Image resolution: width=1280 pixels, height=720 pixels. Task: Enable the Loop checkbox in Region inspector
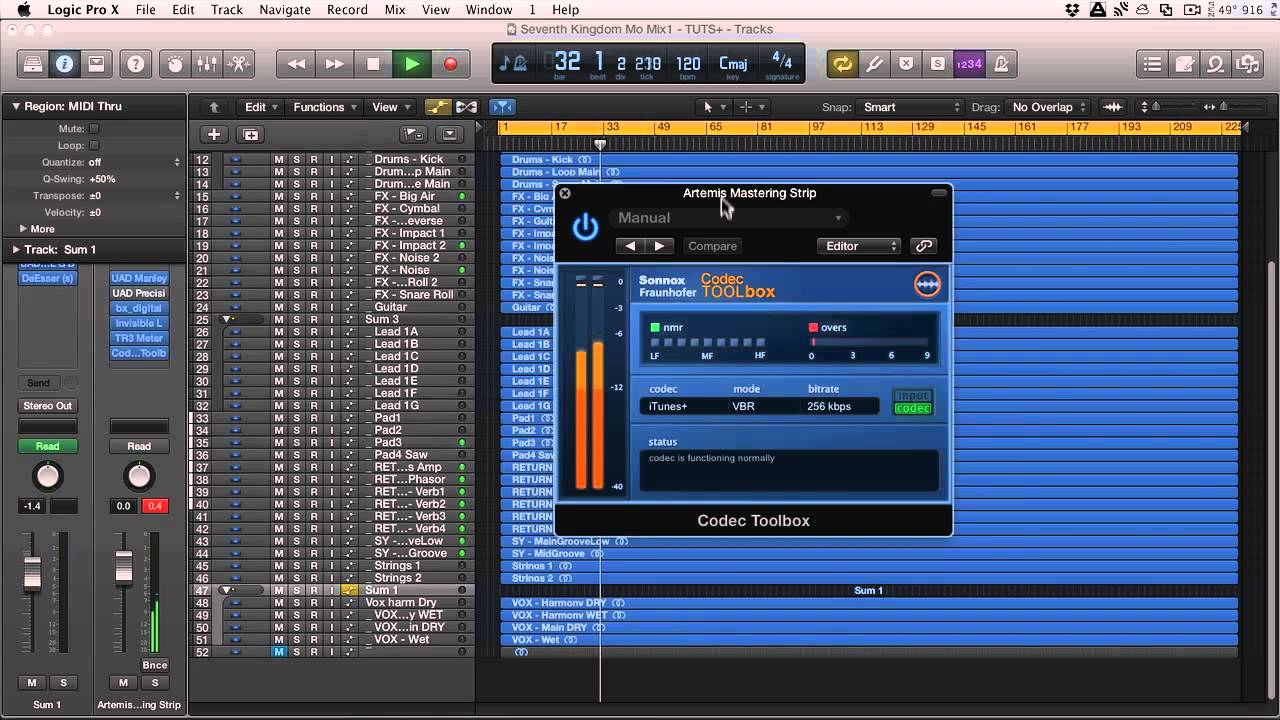94,145
